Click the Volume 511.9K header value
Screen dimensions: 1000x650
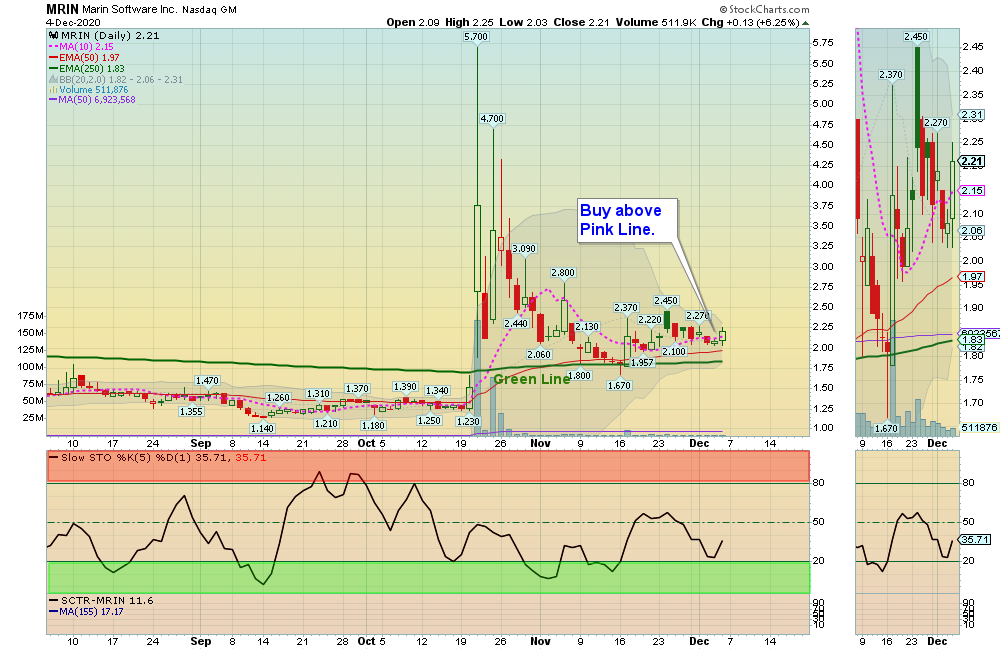656,22
